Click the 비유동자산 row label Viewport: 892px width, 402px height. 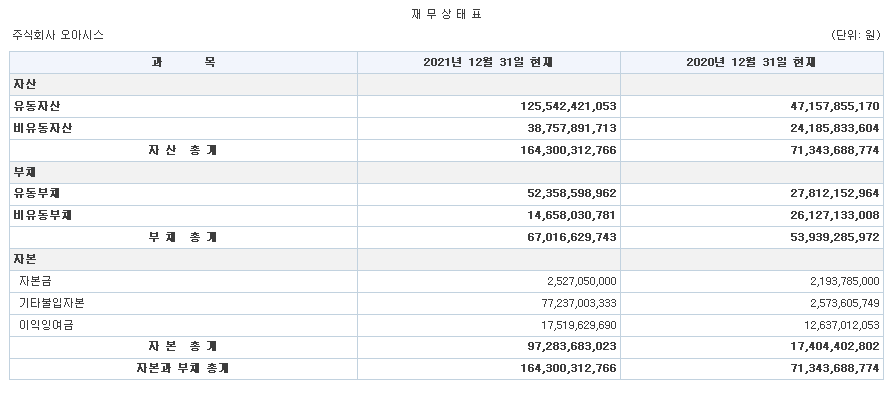43,129
